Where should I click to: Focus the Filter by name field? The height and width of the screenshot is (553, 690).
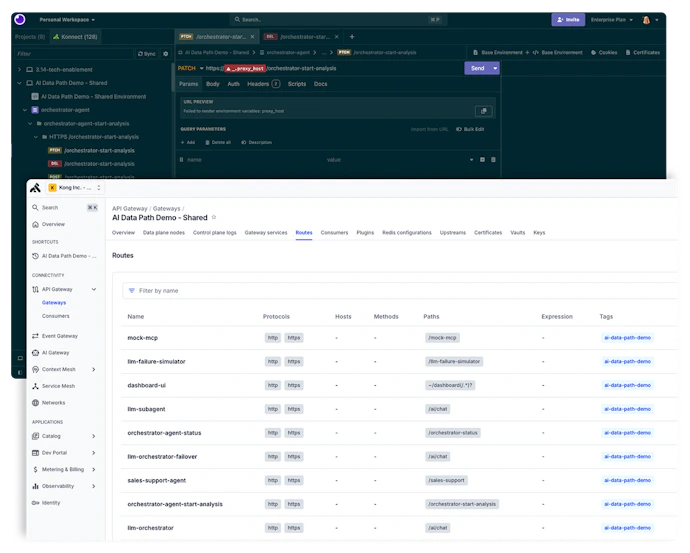tap(400, 291)
